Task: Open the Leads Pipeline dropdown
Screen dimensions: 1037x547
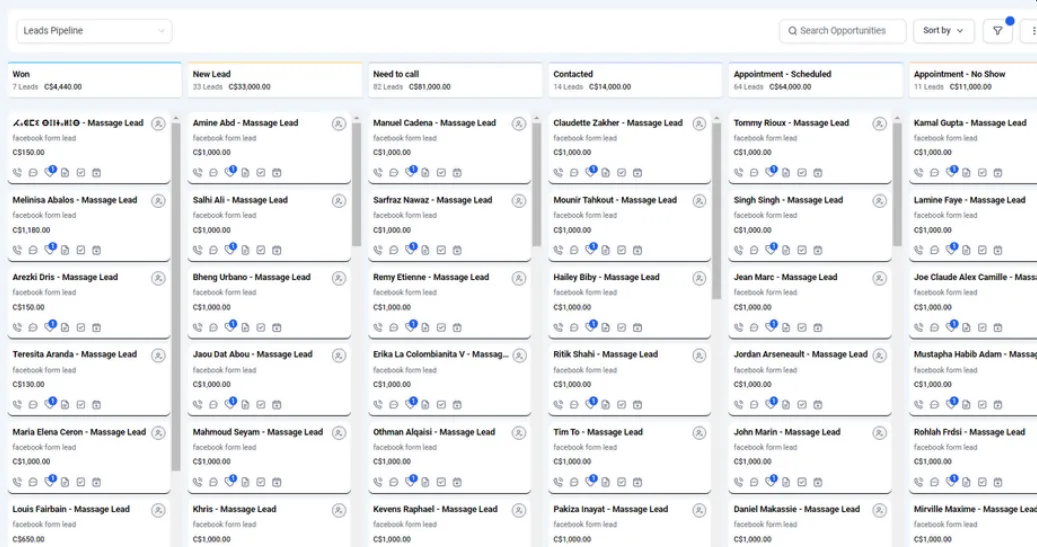Action: pos(94,31)
